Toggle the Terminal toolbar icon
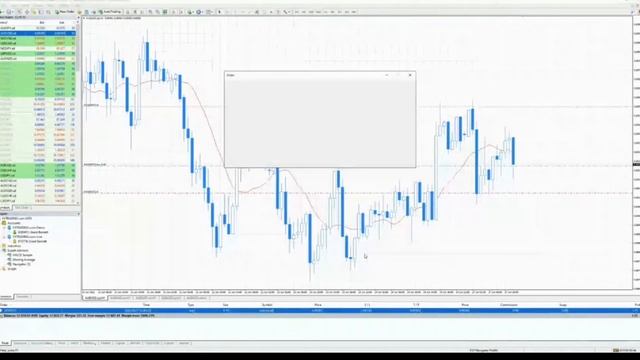Viewport: 640px width, 360px height. (41, 12)
